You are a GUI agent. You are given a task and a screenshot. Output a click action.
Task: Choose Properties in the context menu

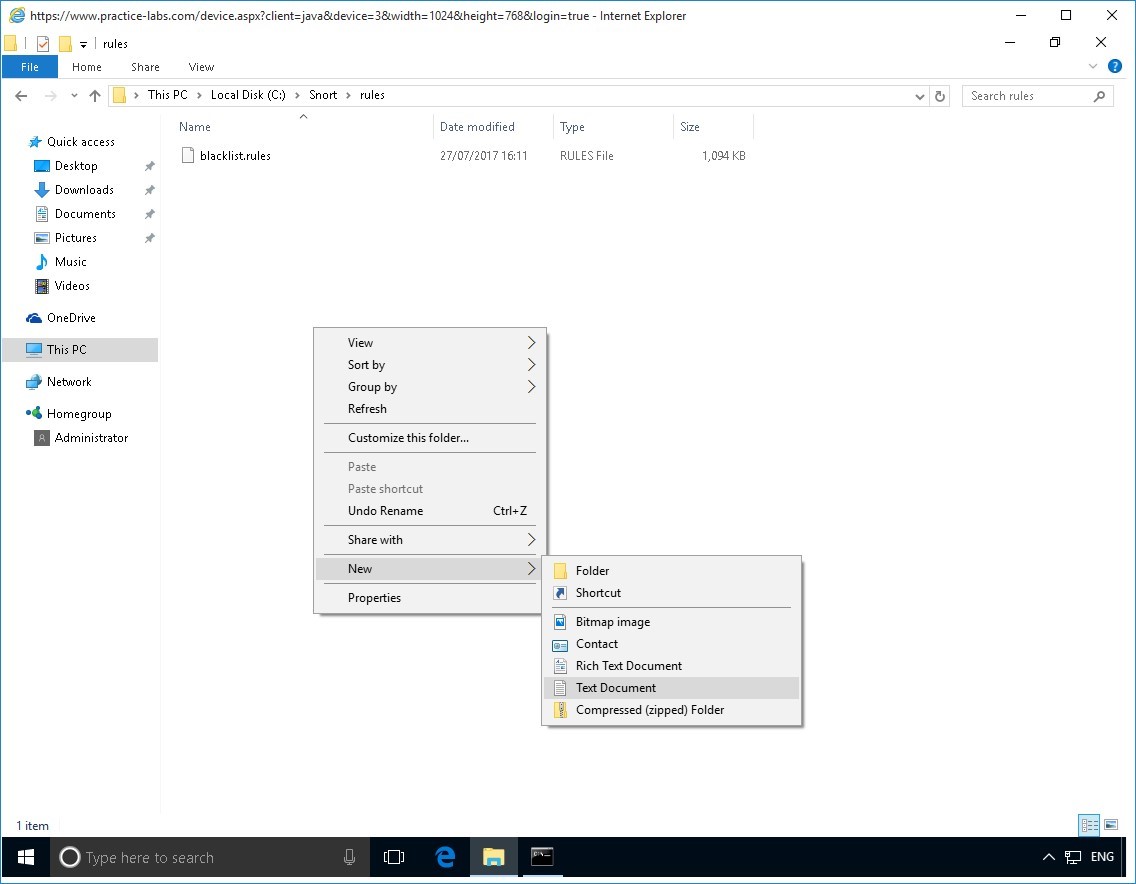[374, 598]
